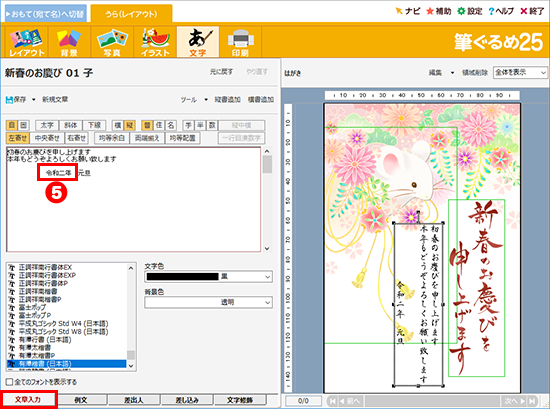Toggle 斜体 italic formatting
The height and width of the screenshot is (409, 550).
pos(71,125)
